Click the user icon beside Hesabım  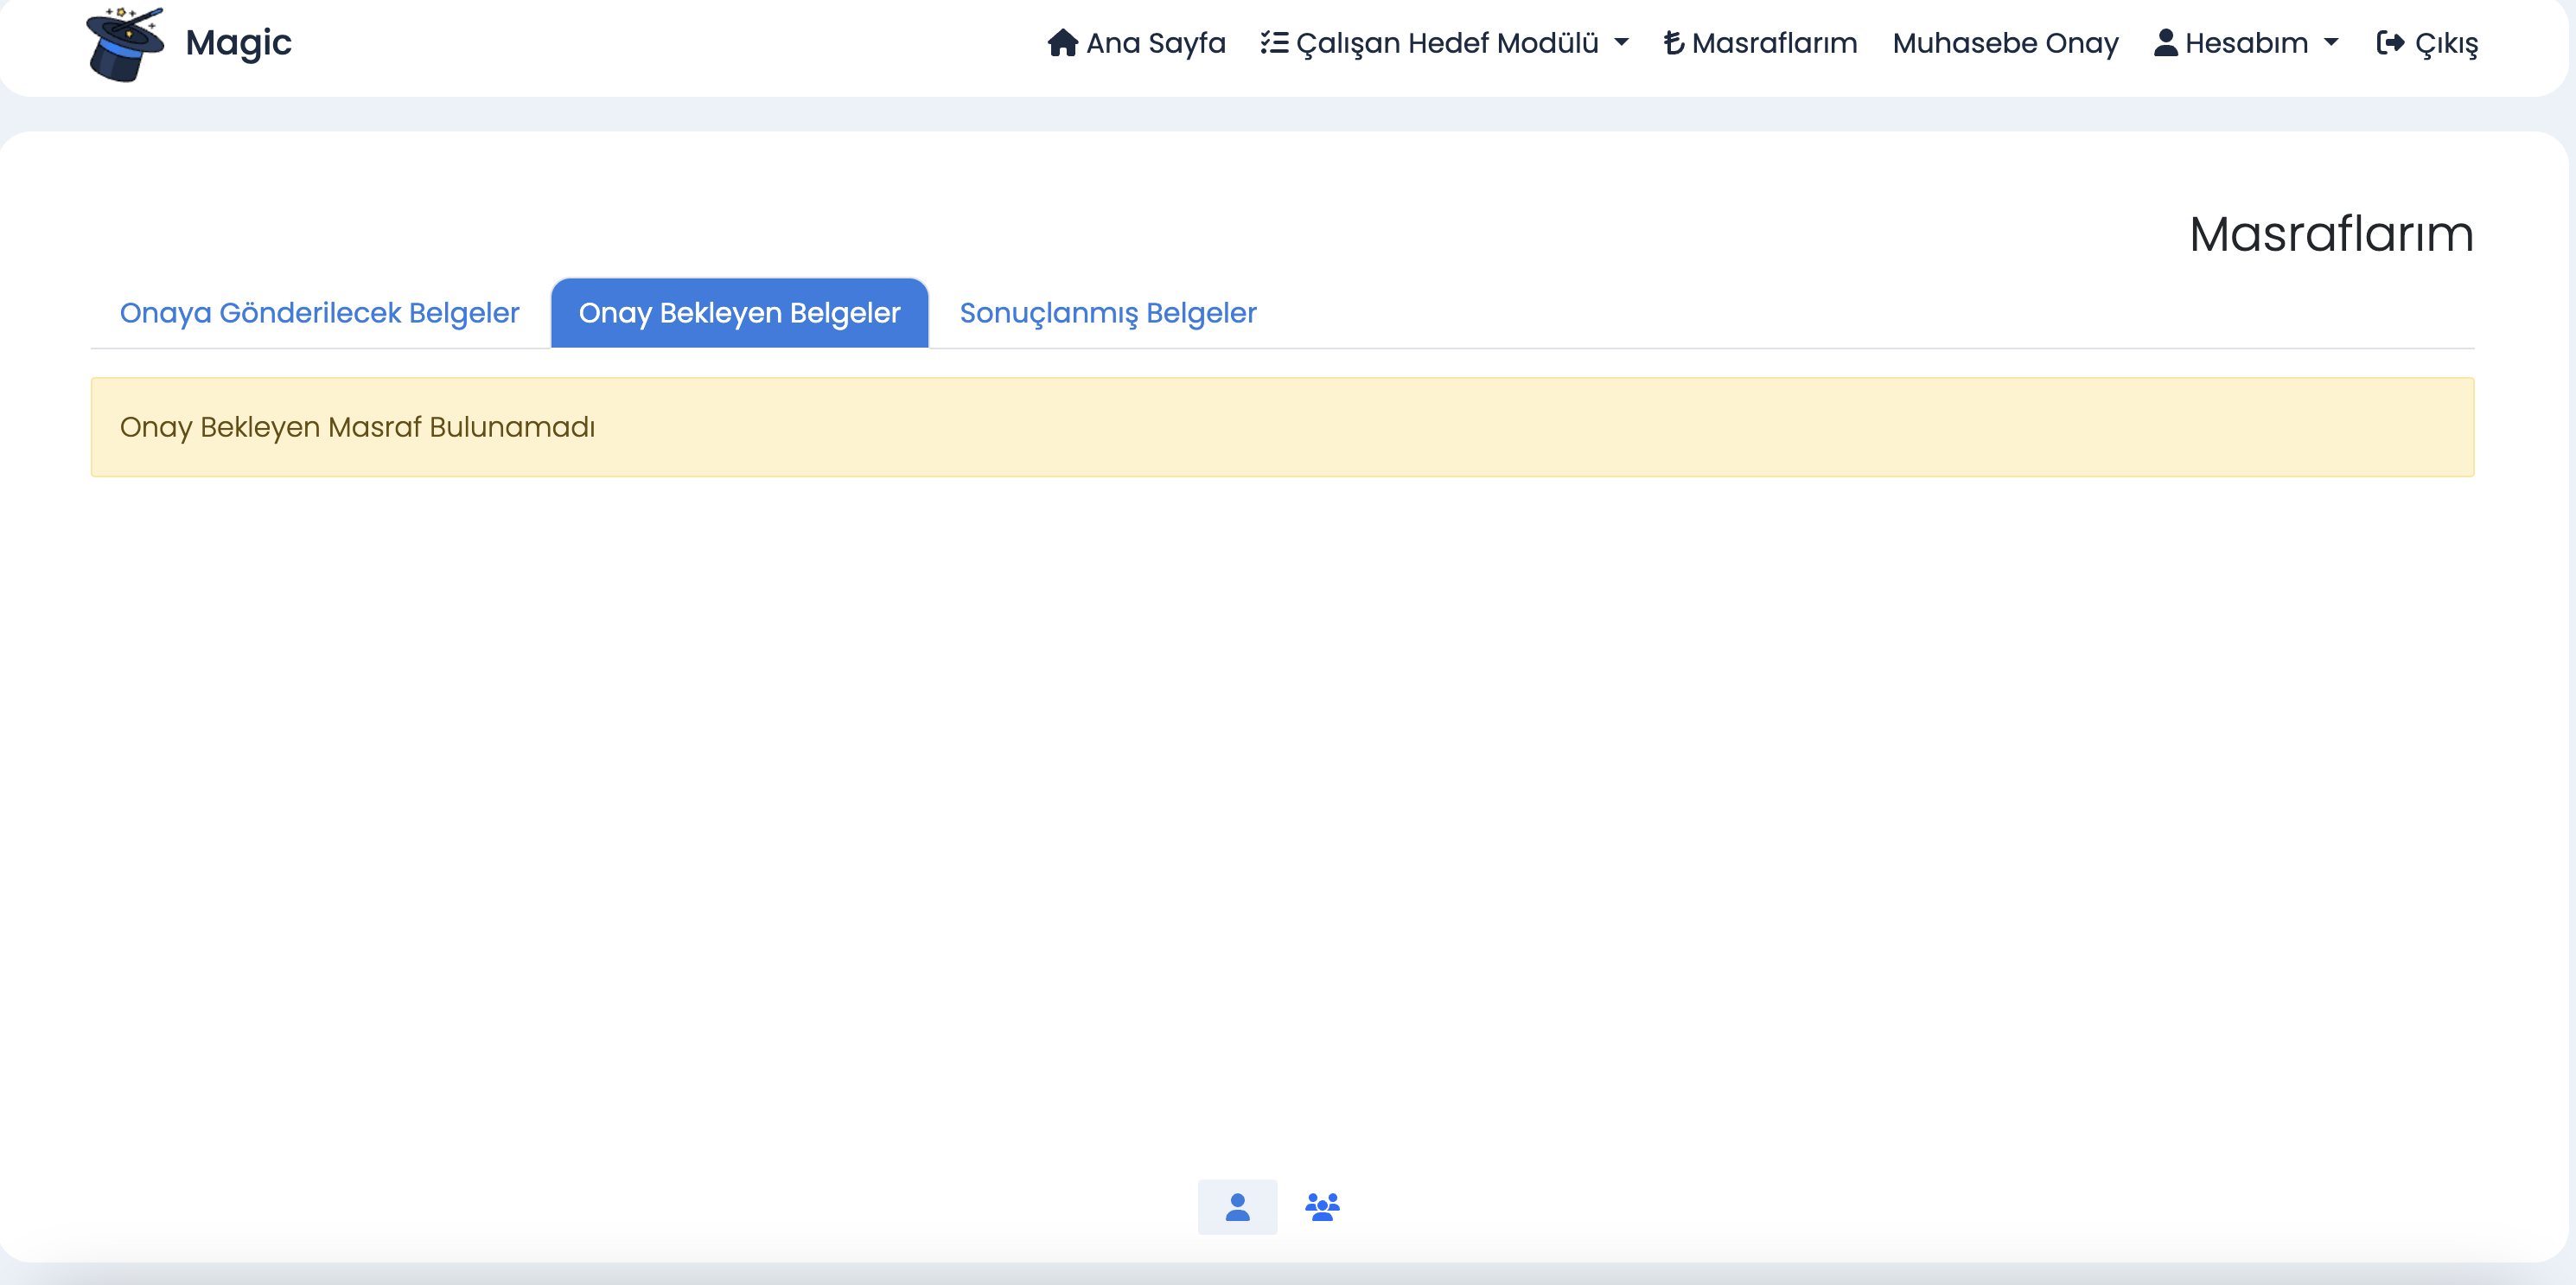tap(2166, 42)
